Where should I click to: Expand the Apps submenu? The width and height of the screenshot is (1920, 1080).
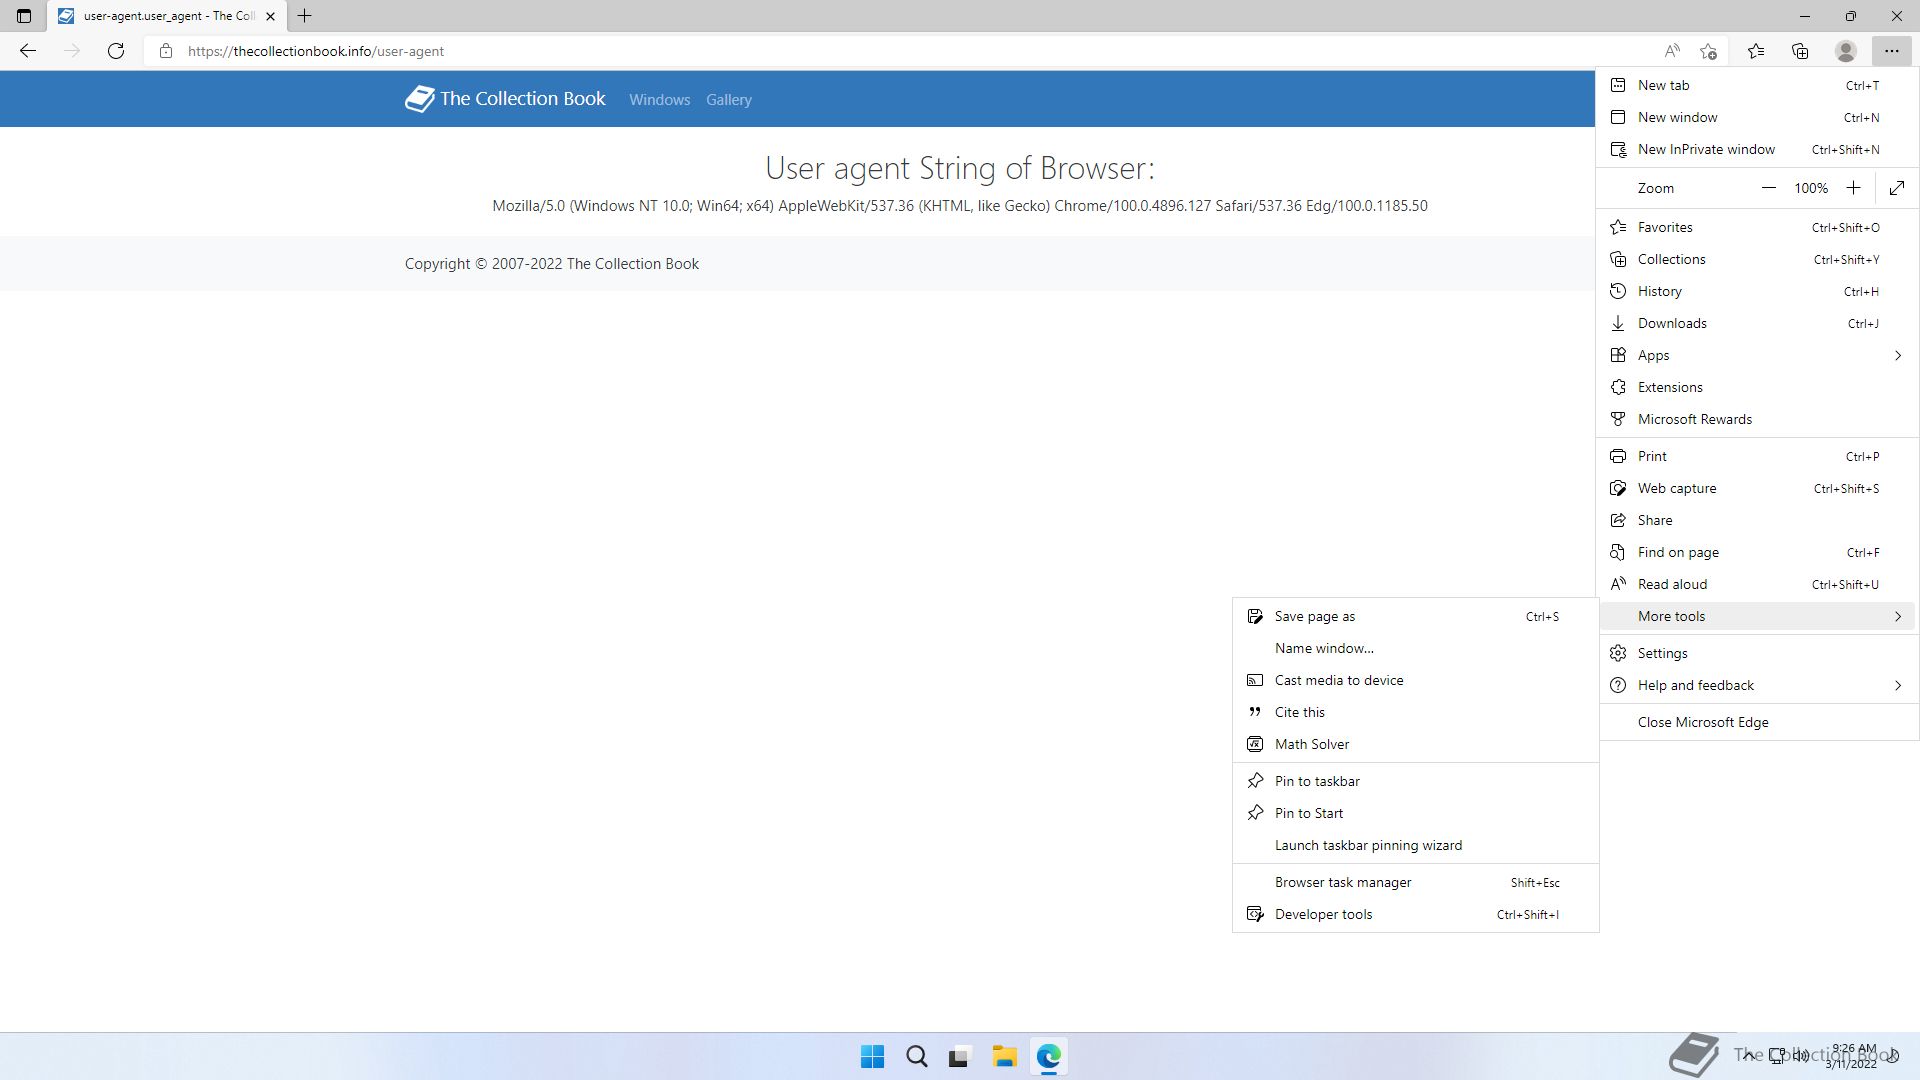point(1757,355)
